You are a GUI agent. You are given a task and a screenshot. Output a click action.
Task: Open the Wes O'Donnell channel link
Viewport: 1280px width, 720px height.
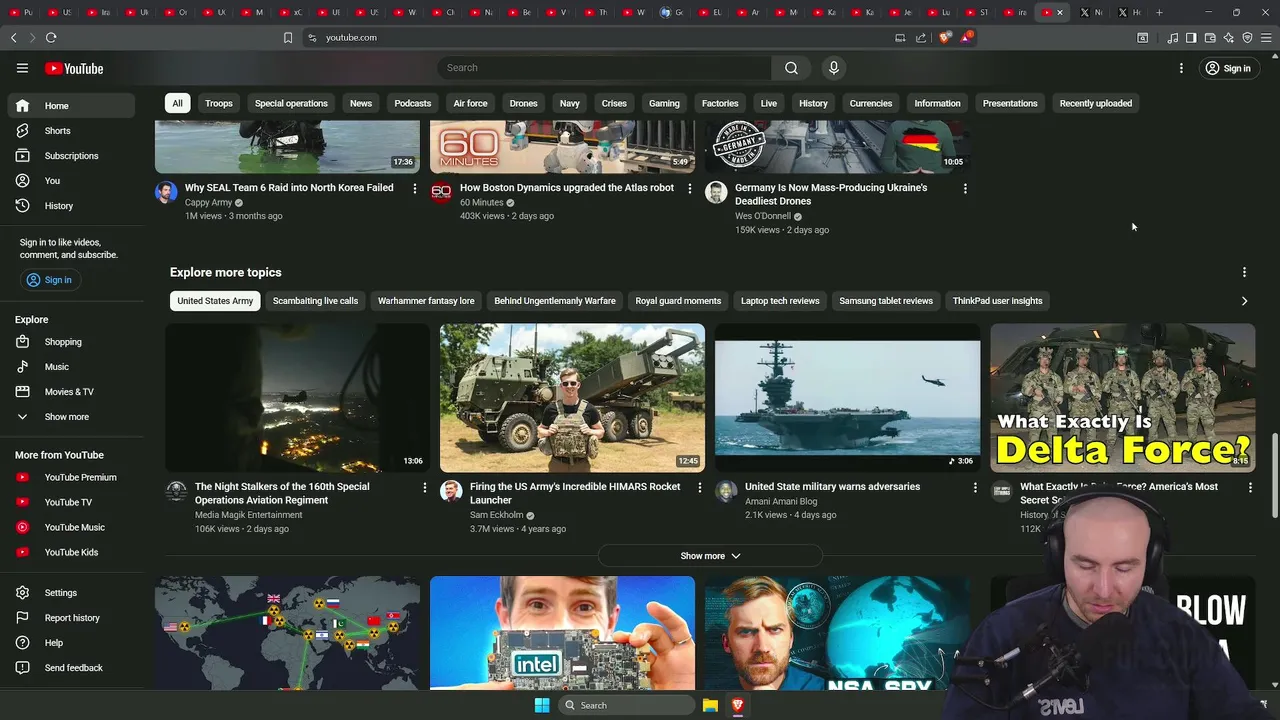[763, 216]
